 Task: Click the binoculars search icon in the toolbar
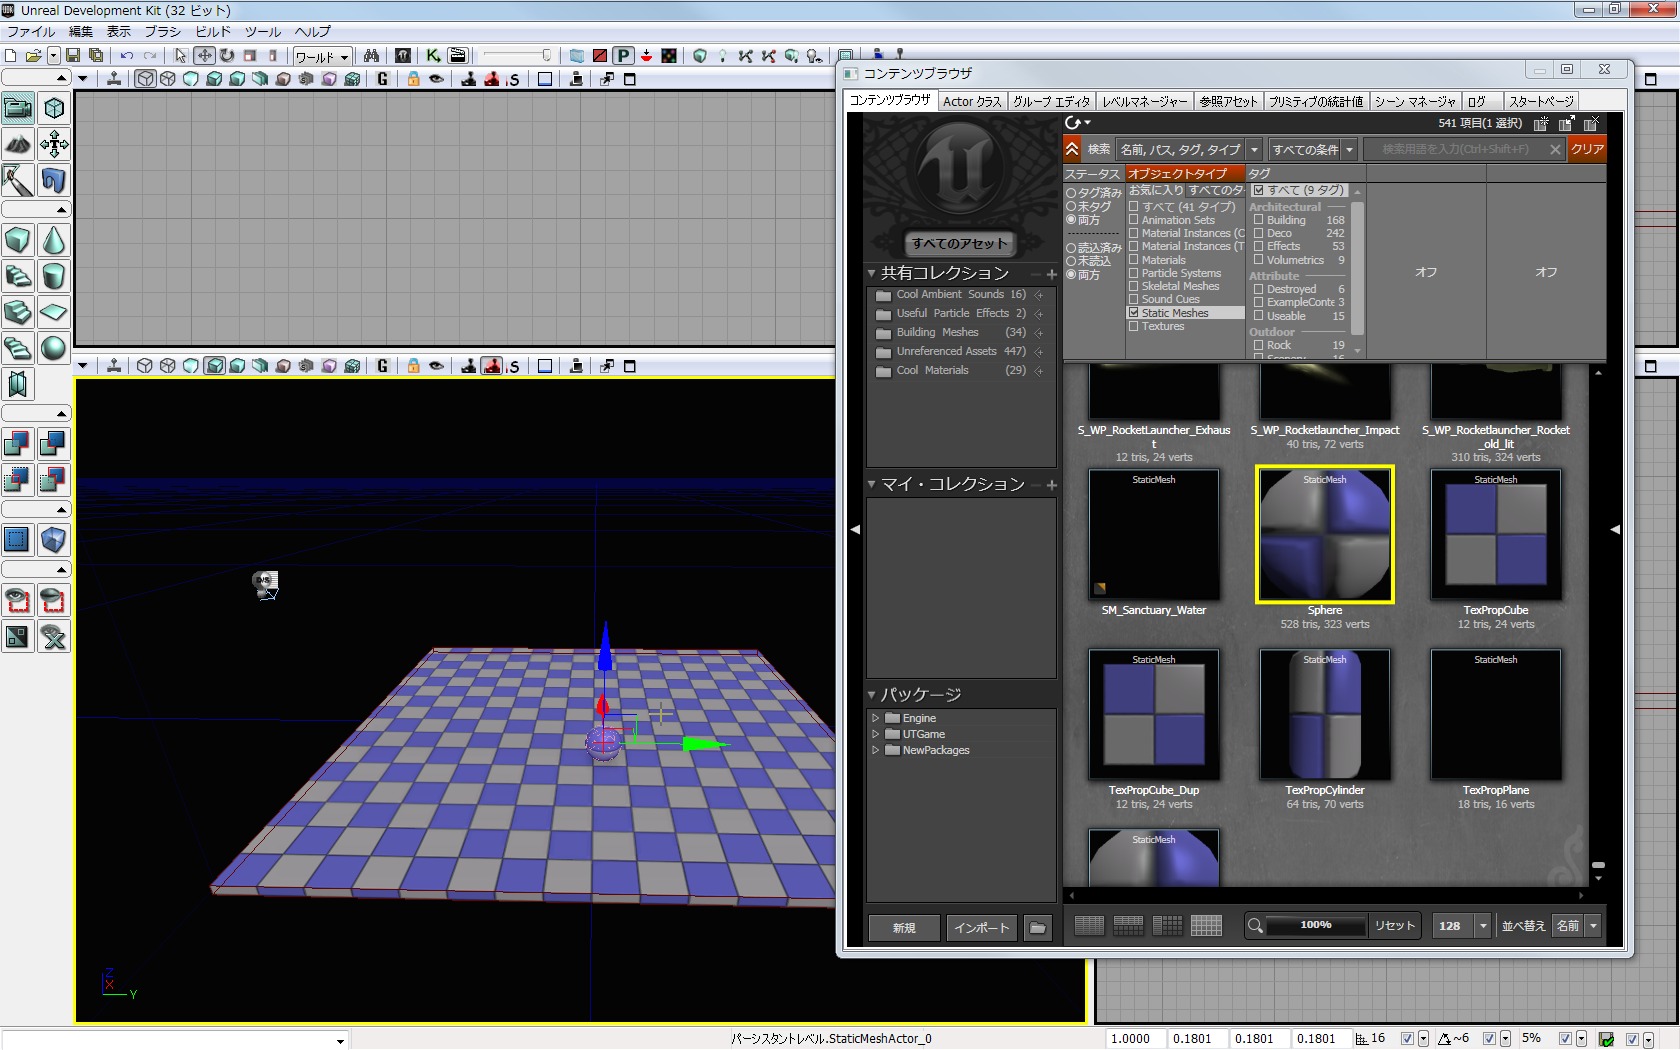pos(371,56)
